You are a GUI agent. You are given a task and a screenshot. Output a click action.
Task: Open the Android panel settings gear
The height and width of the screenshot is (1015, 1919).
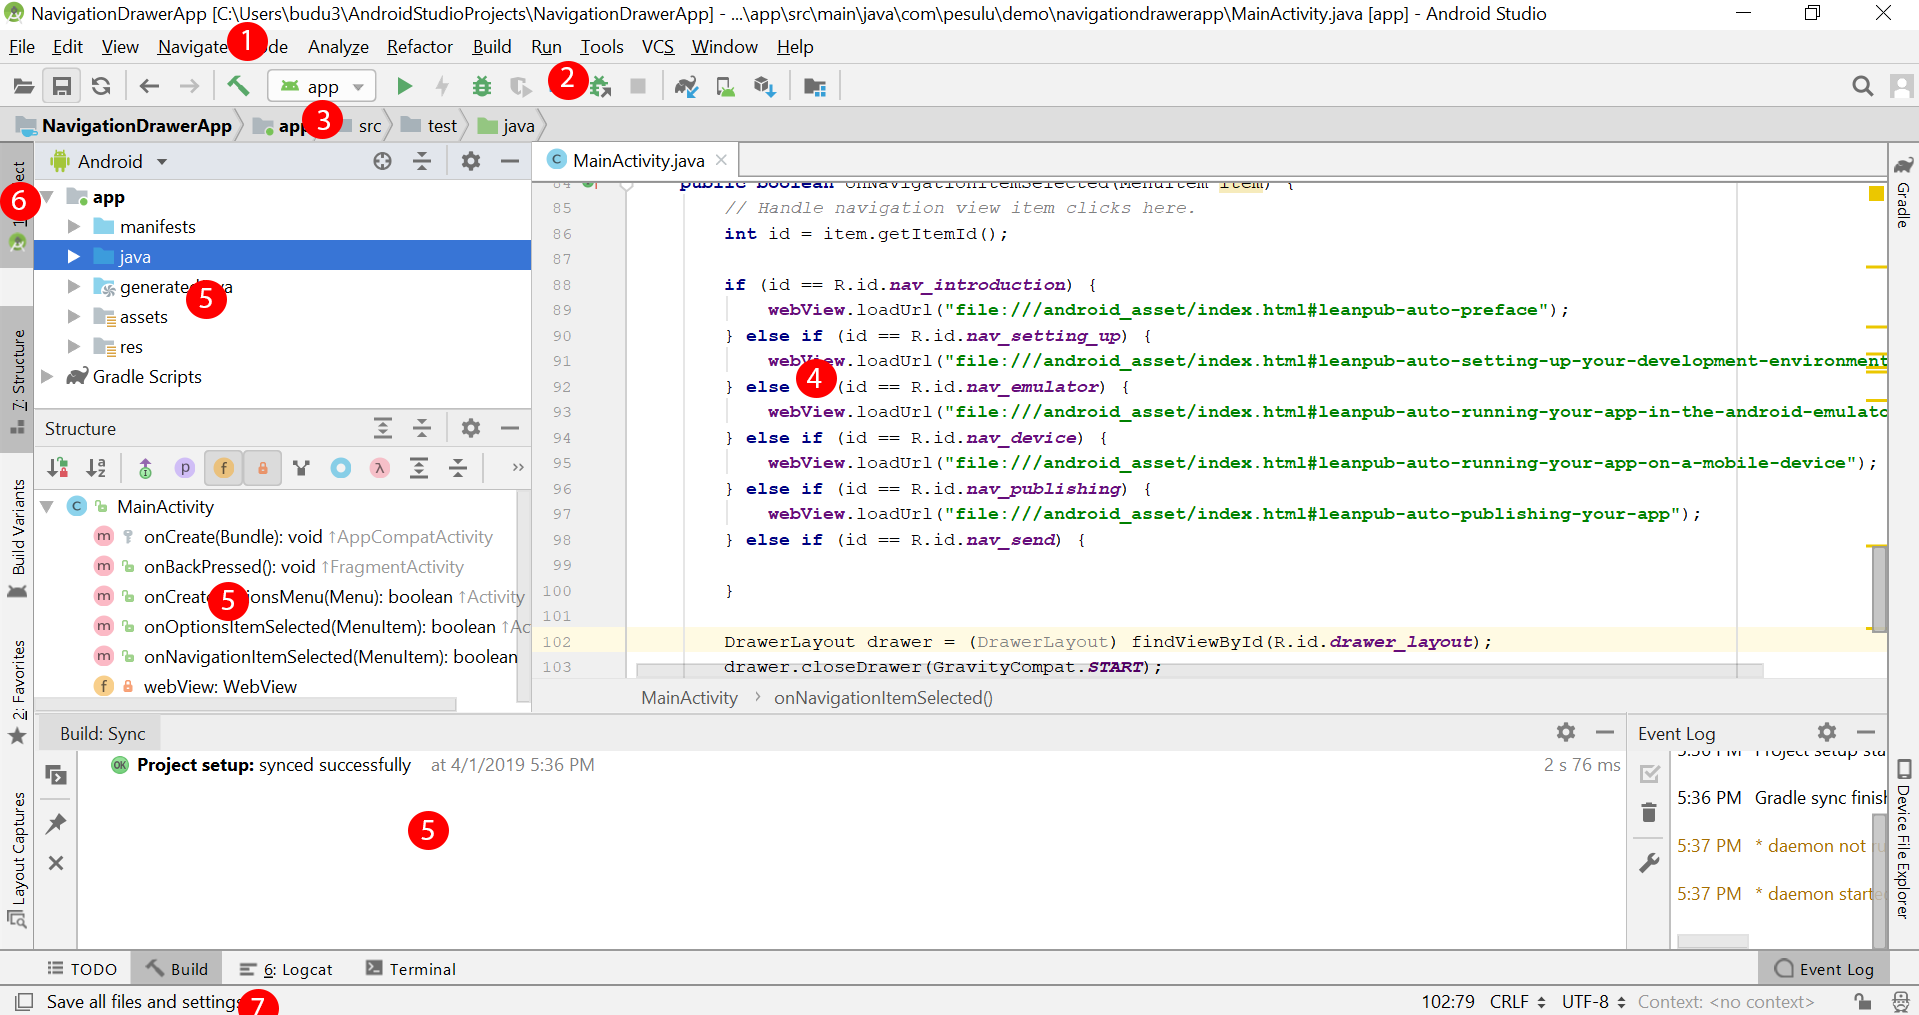470,160
